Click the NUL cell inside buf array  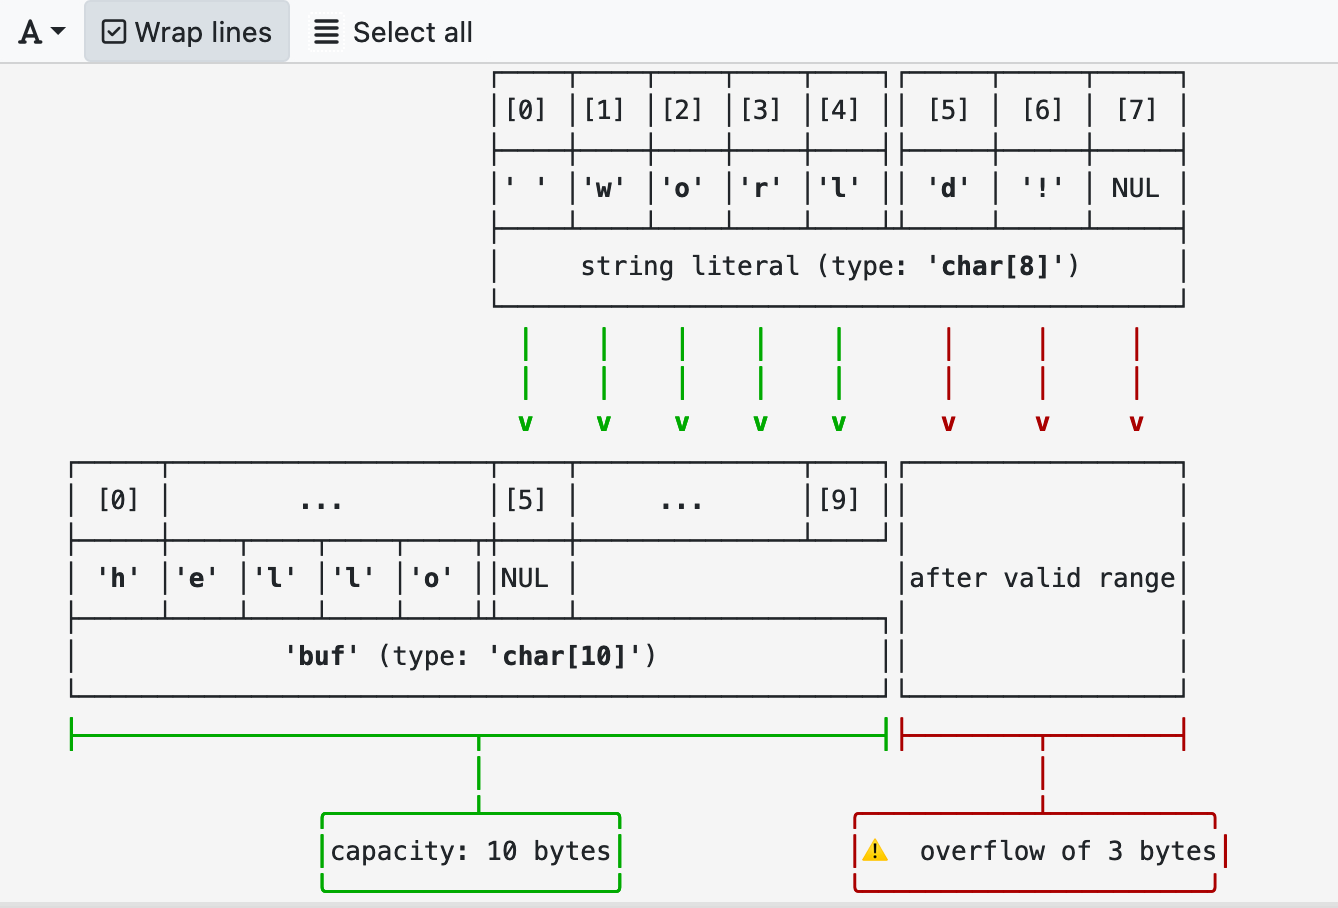pos(525,578)
